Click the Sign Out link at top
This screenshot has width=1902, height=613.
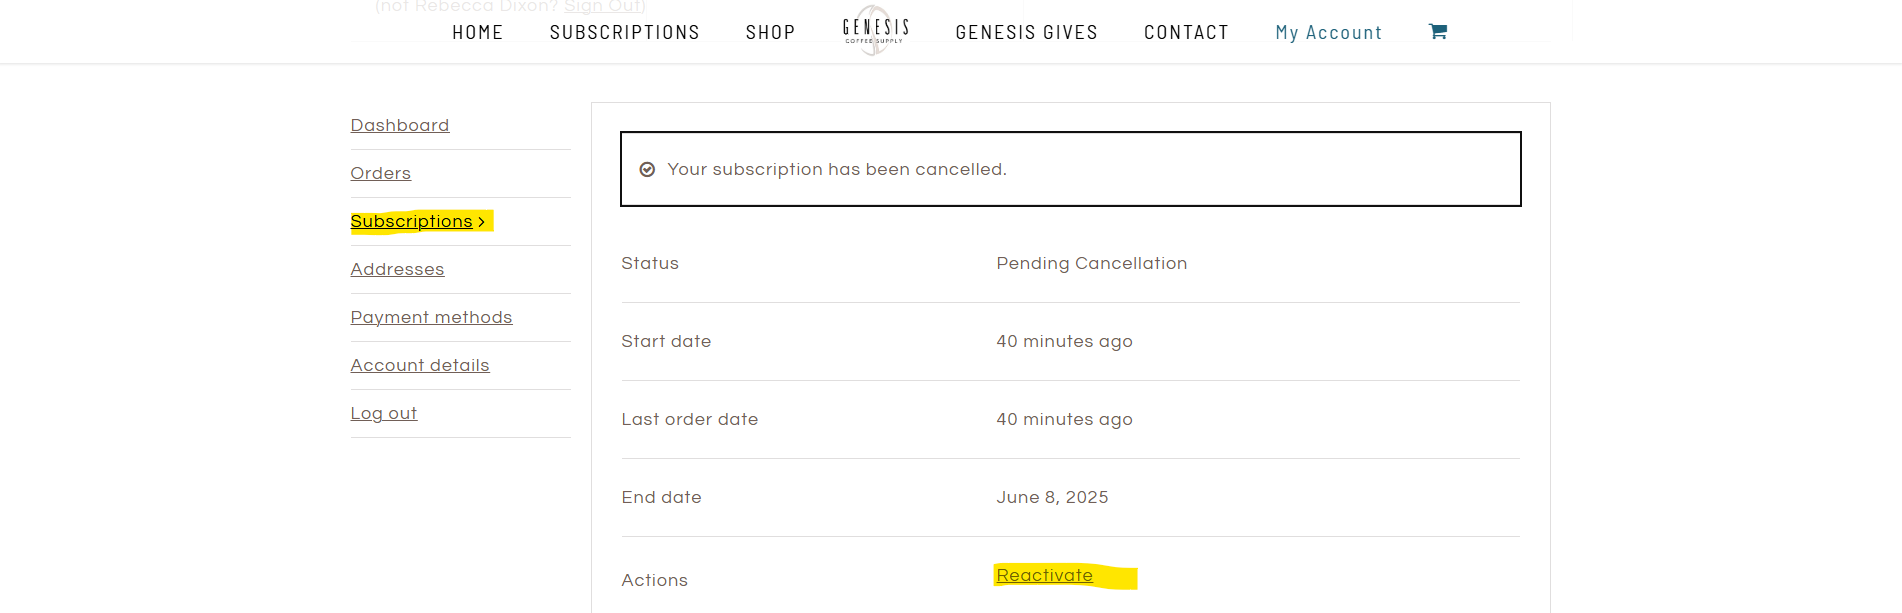[x=603, y=7]
